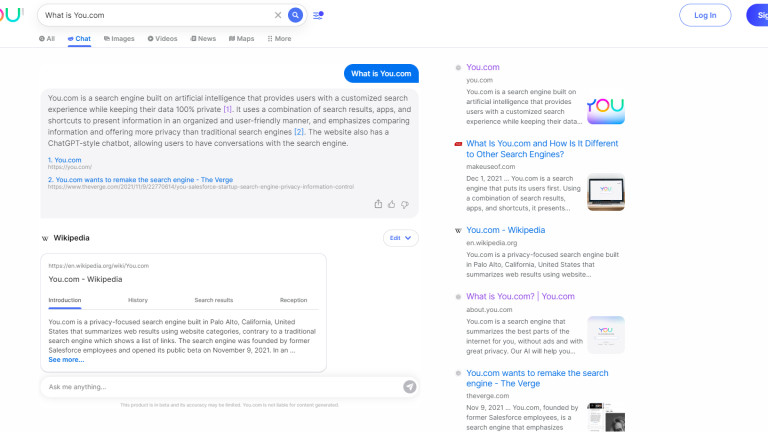Image resolution: width=768 pixels, height=432 pixels.
Task: Click the YOU logo in the header
Action: coord(11,14)
